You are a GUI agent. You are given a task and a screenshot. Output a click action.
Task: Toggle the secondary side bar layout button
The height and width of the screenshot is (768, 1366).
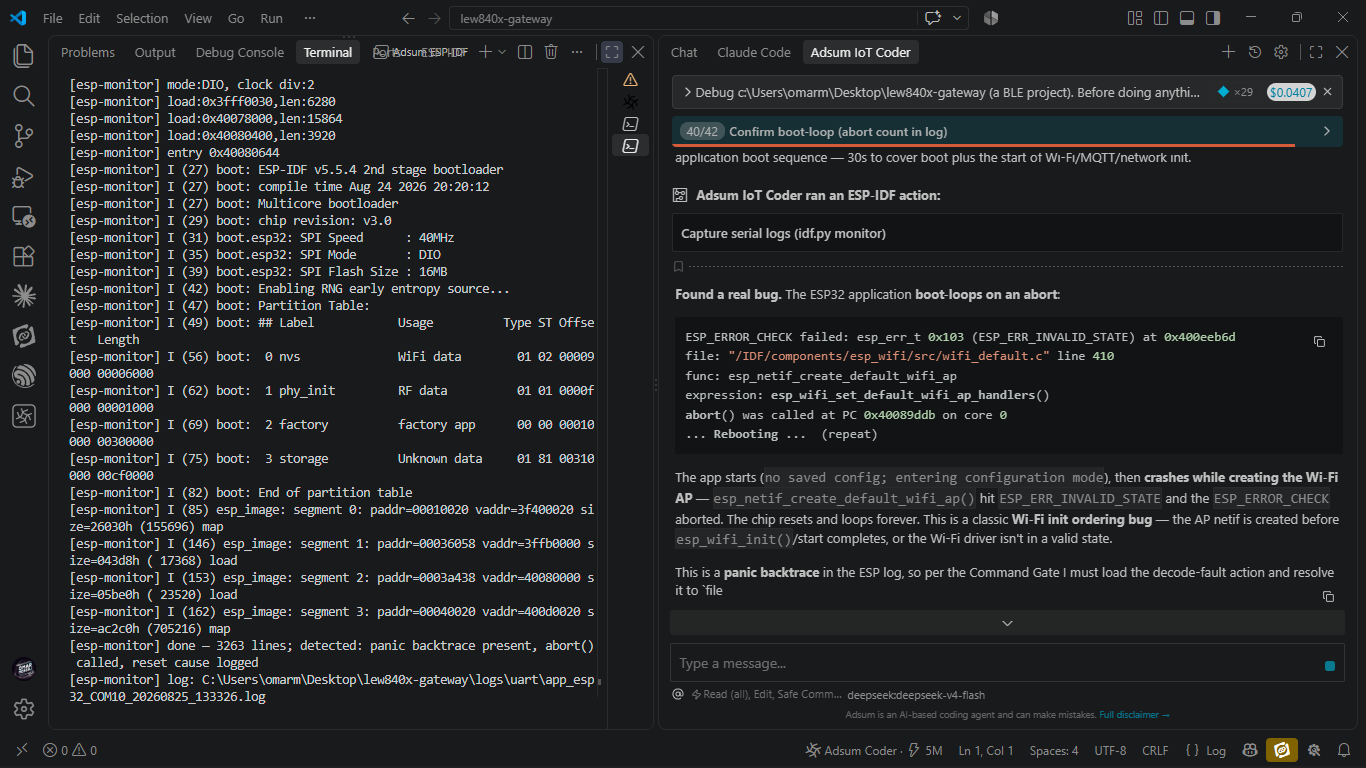click(x=1213, y=18)
